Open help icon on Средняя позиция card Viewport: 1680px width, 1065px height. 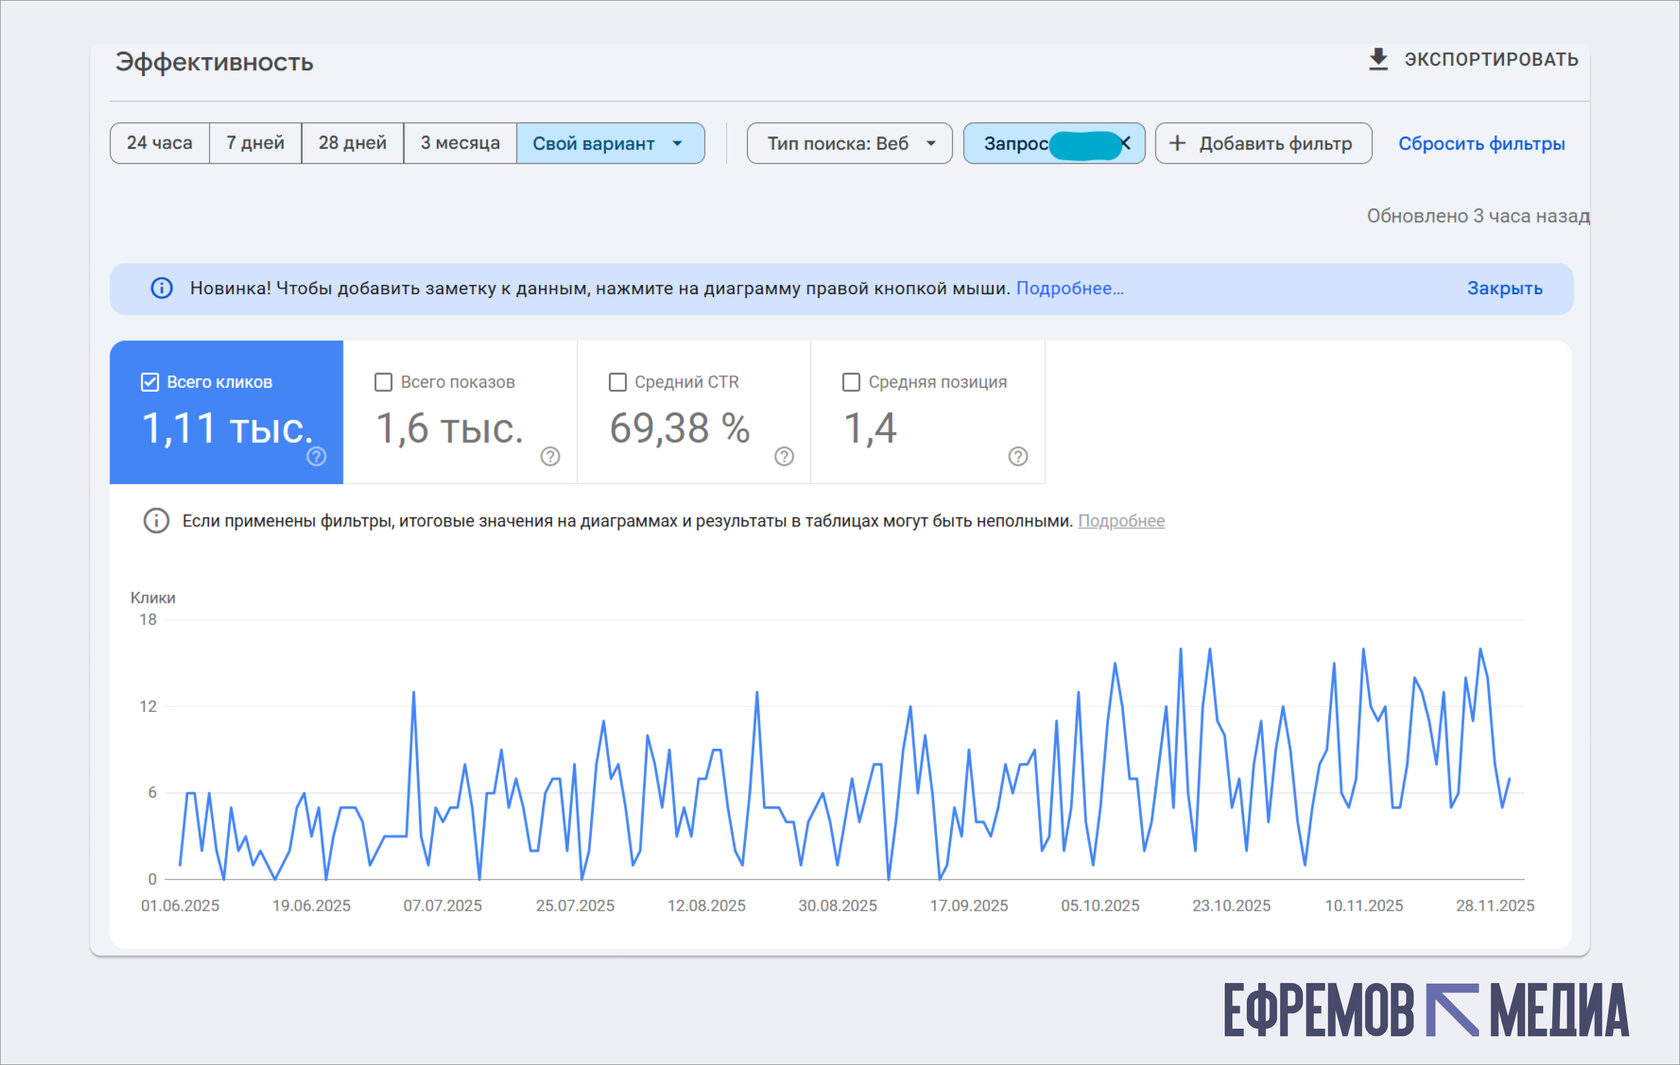(1018, 456)
